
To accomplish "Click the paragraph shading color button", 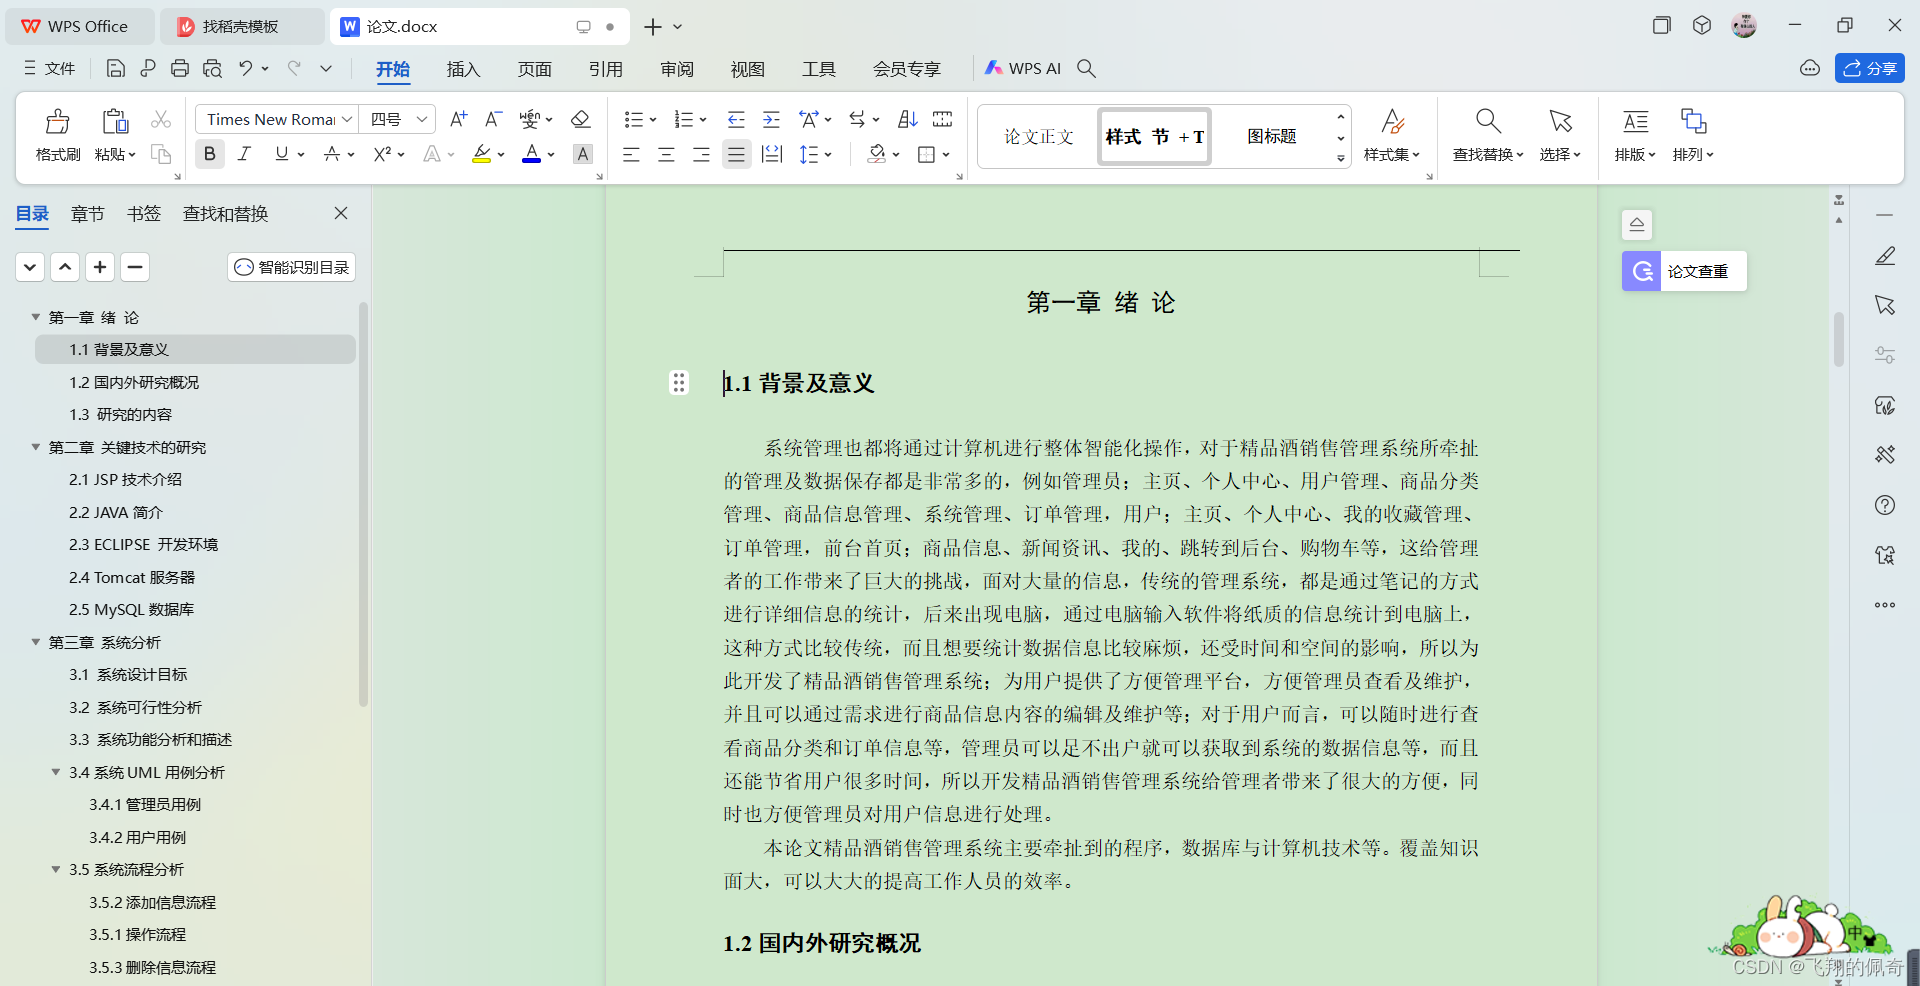I will [x=877, y=154].
